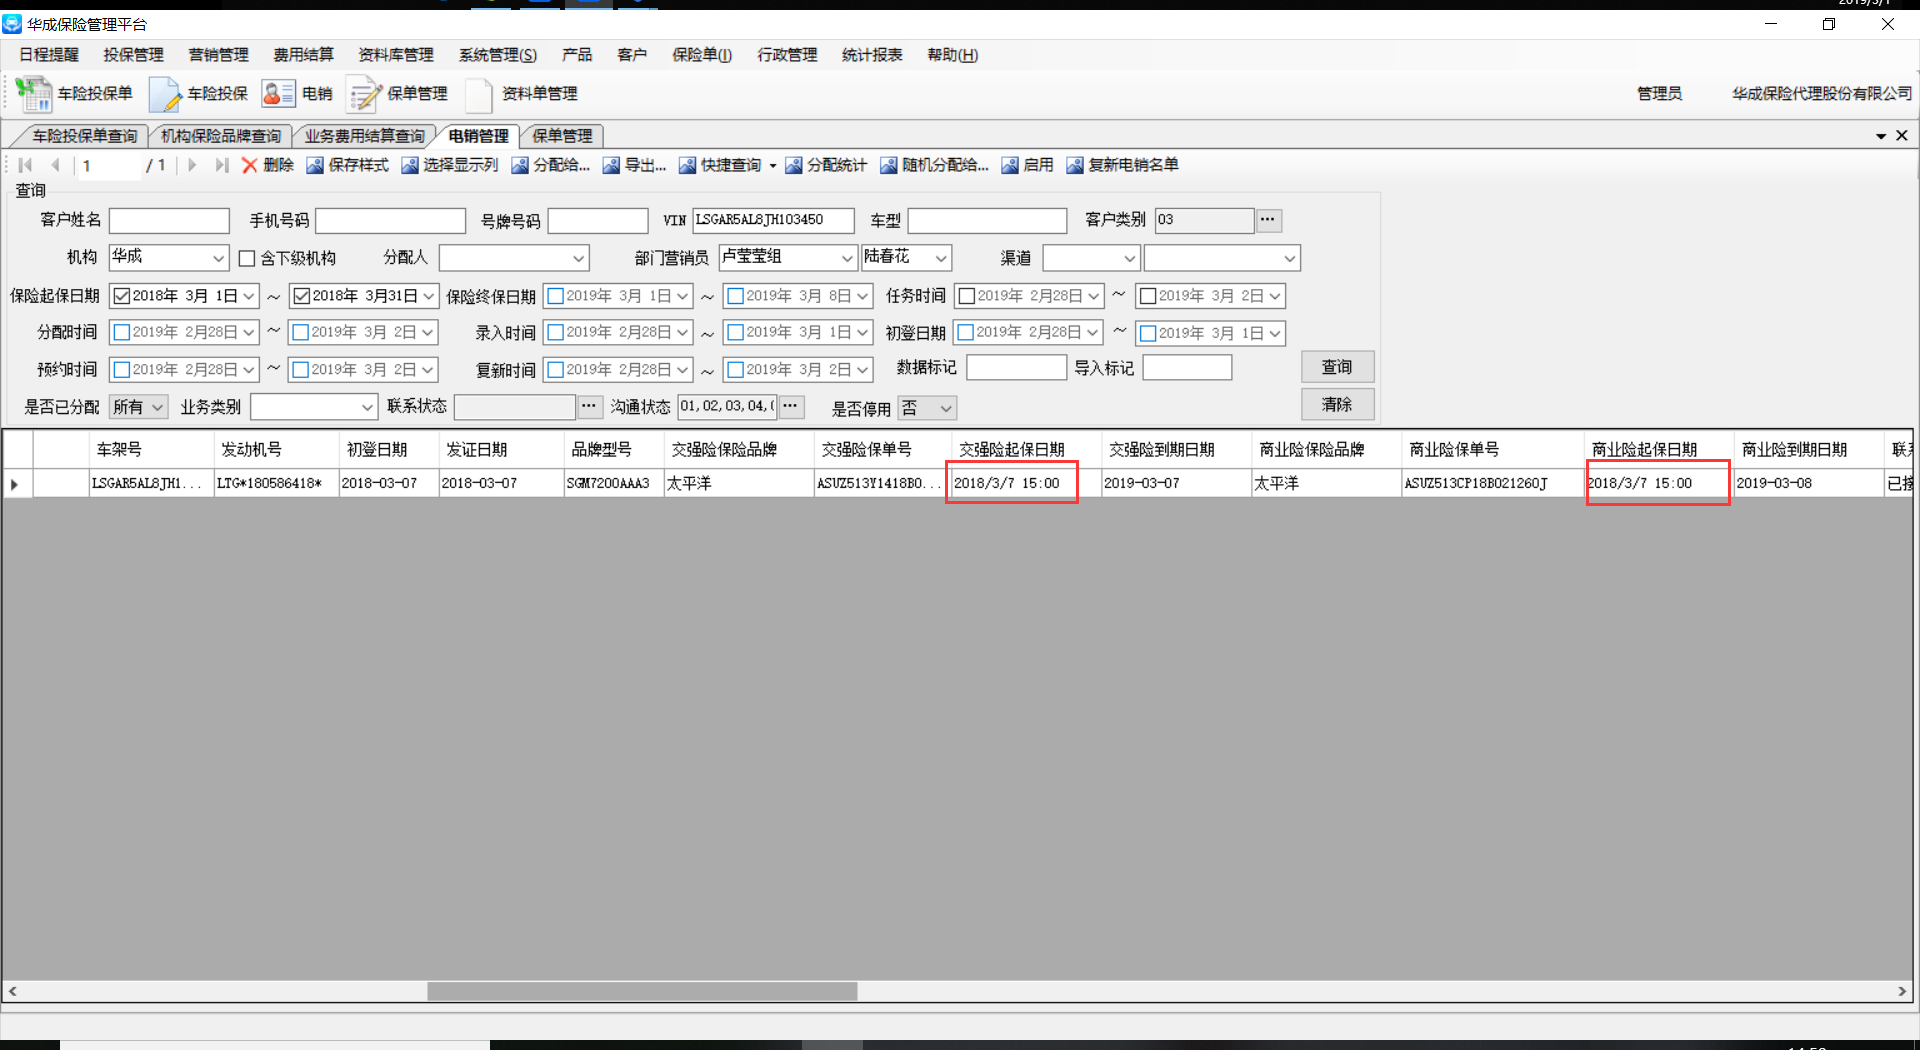Click the 分配统计 toolbar item
Viewport: 1920px width, 1050px height.
[826, 165]
